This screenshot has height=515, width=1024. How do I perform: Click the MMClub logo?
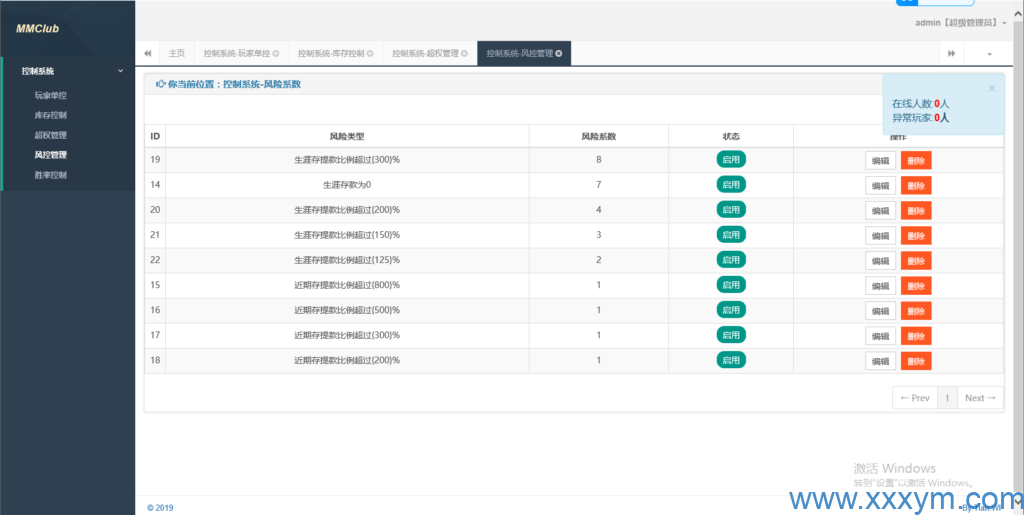tap(38, 28)
